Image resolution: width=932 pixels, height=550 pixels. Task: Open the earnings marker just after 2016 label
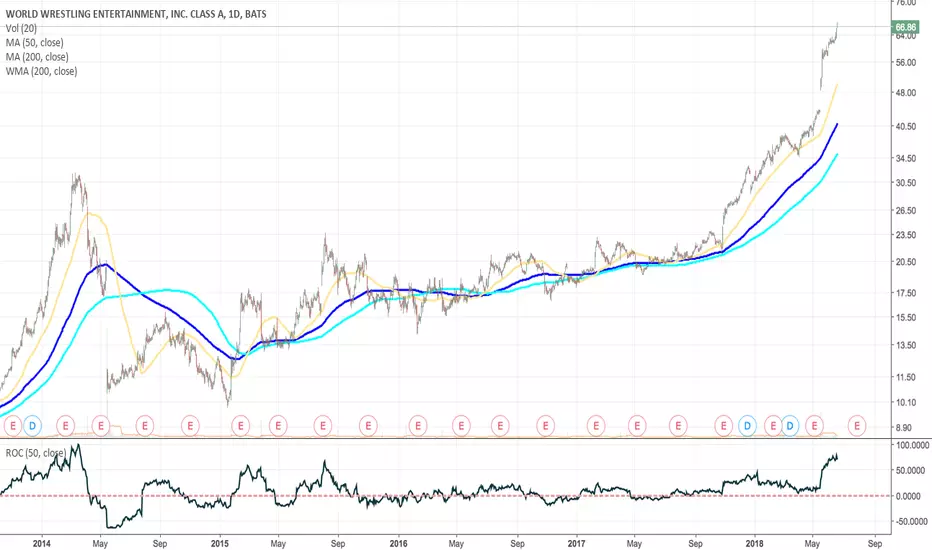pos(418,426)
